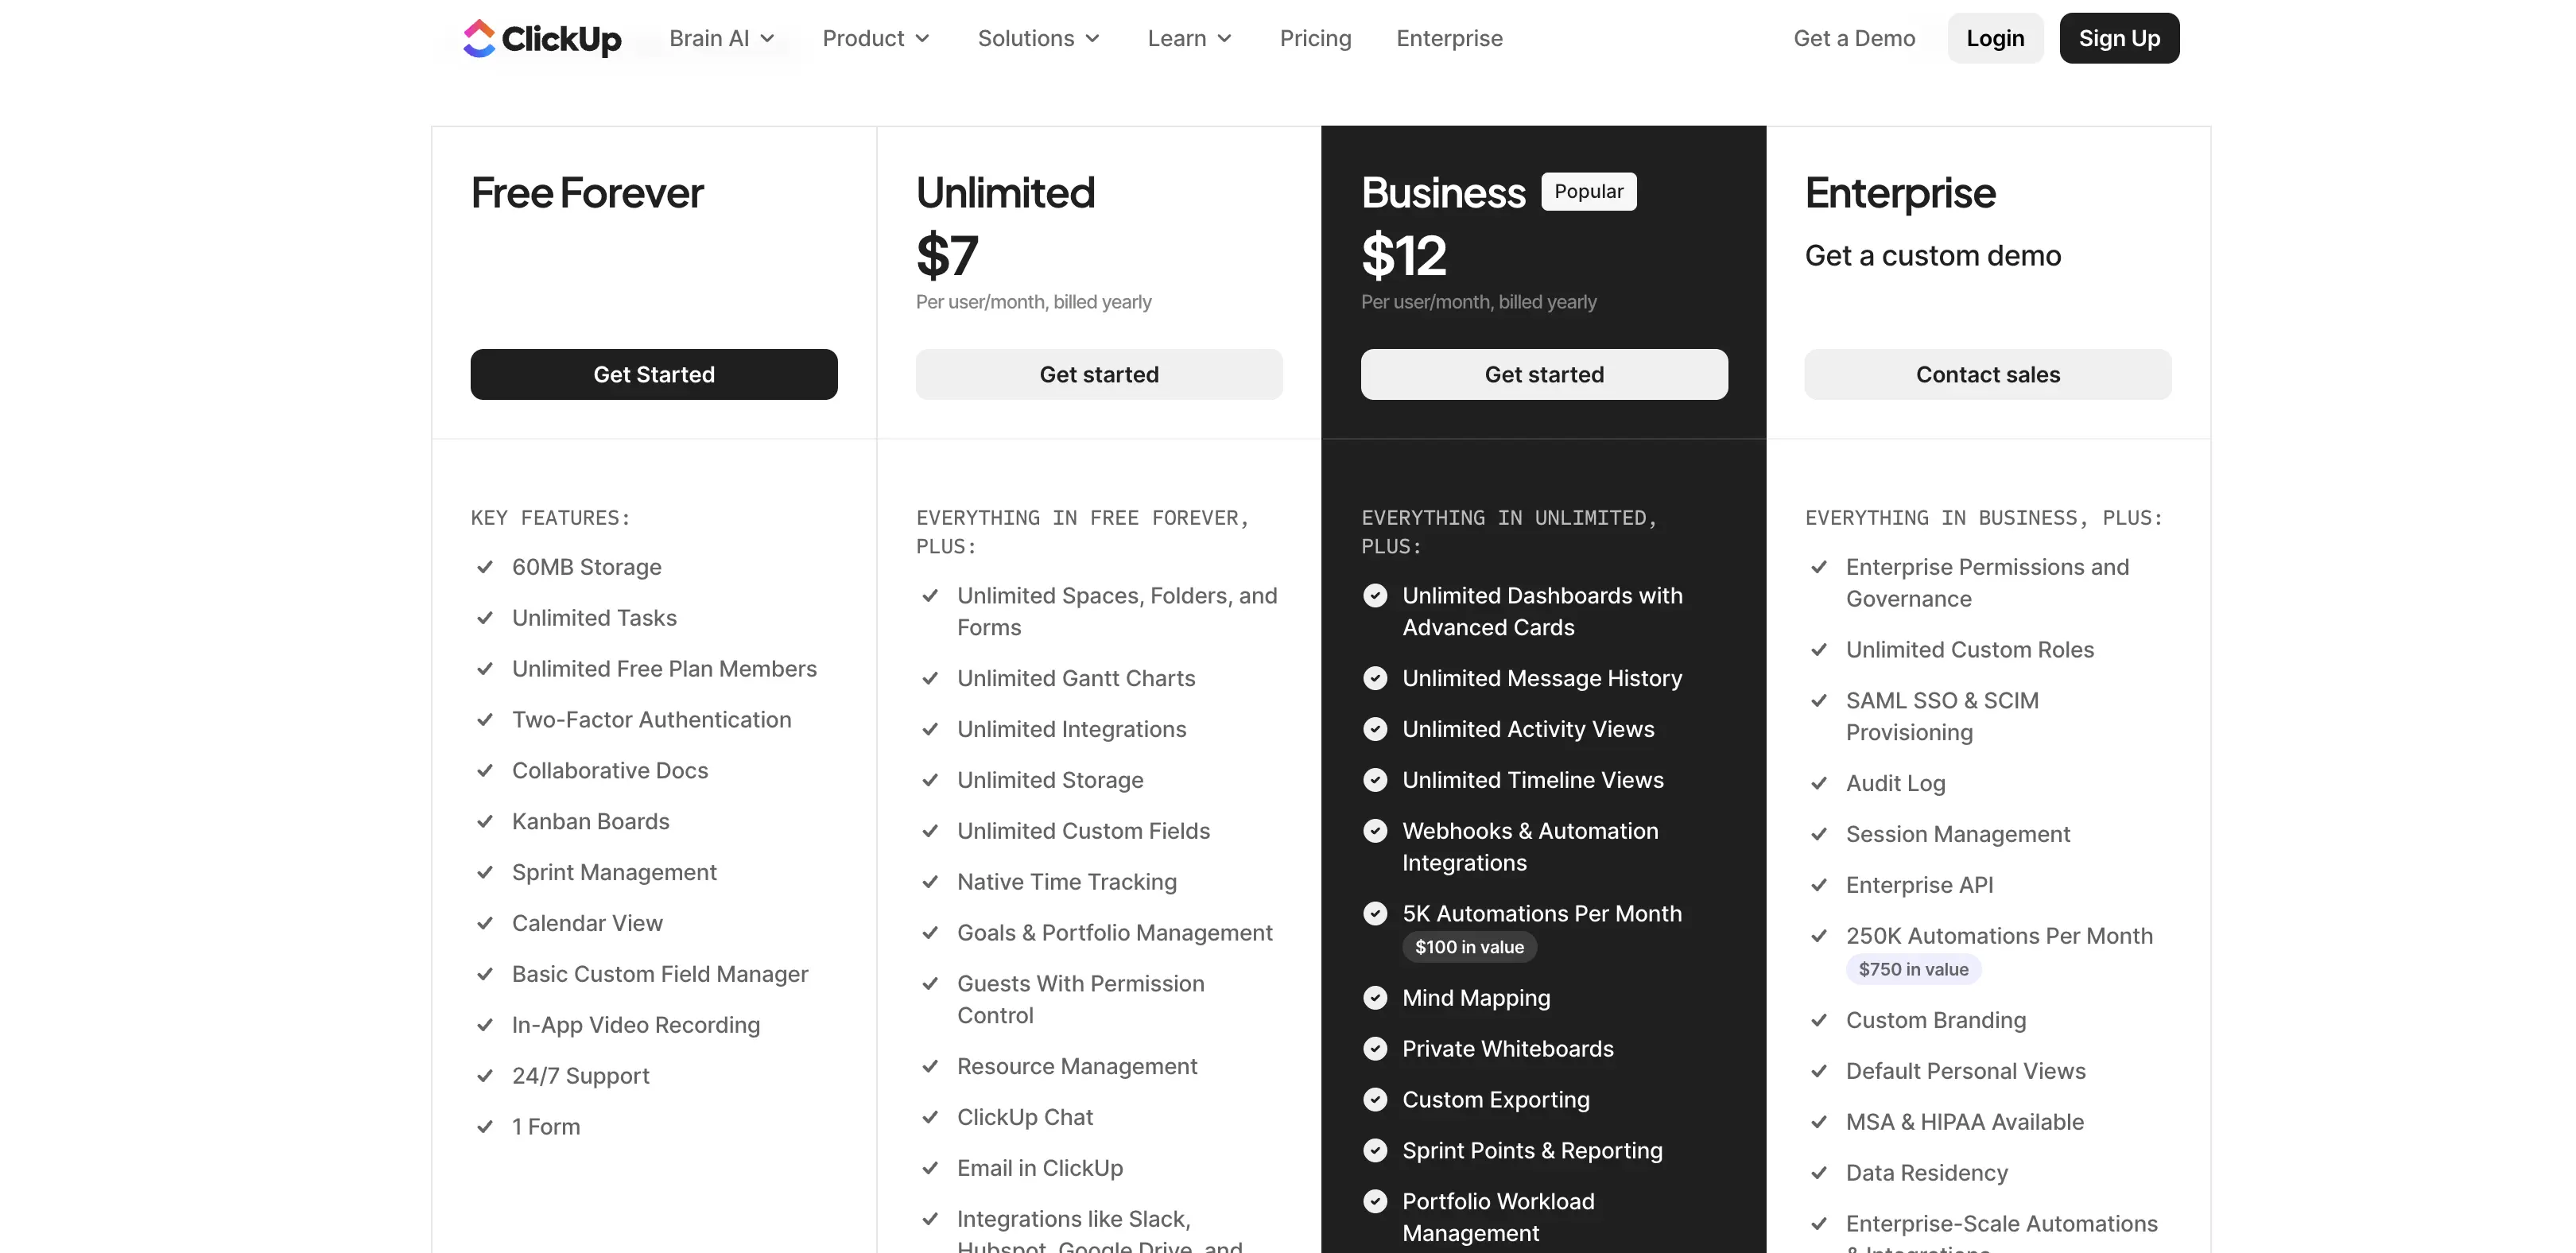Click the $12 price text

[1404, 255]
